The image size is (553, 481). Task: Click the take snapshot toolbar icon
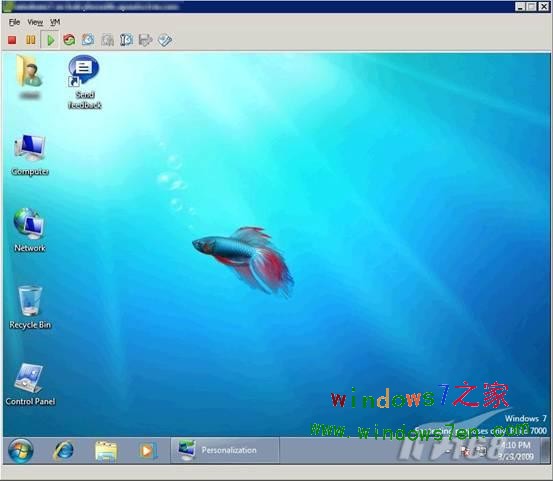pyautogui.click(x=88, y=39)
